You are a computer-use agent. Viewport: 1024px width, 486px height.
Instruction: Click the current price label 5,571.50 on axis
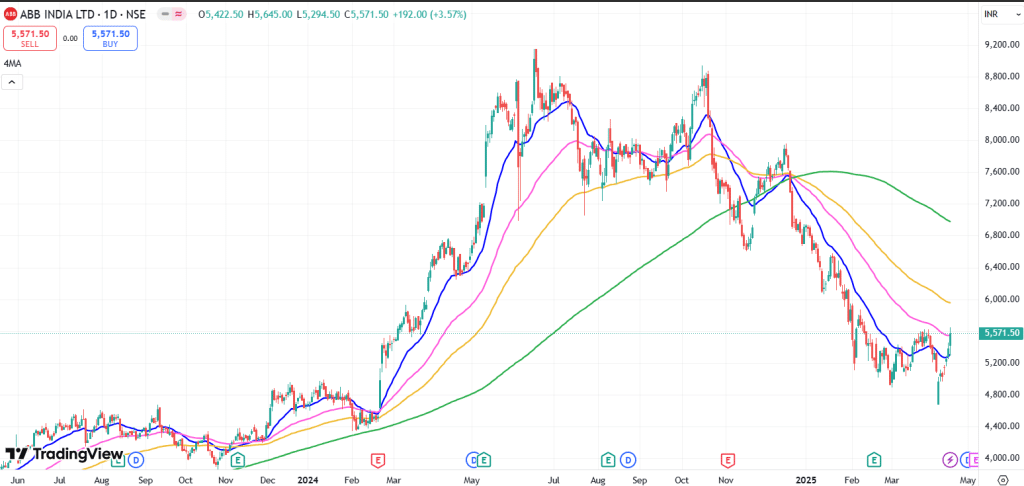click(x=1001, y=333)
